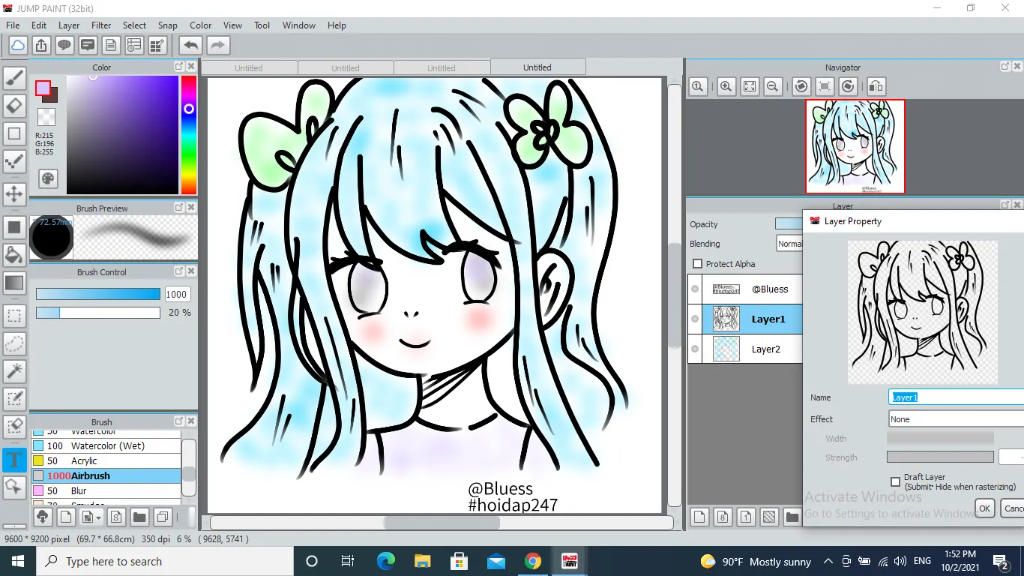The width and height of the screenshot is (1024, 576).
Task: Click the Redo arrow button
Action: (218, 45)
